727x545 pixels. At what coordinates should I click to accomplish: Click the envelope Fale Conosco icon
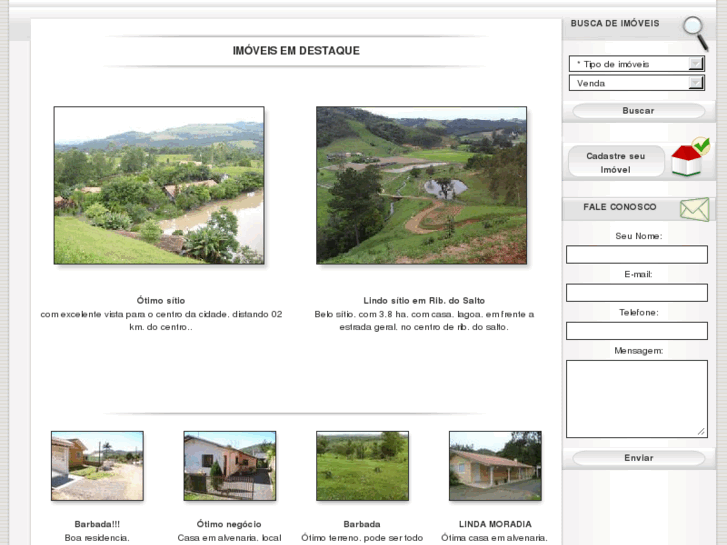(x=695, y=209)
